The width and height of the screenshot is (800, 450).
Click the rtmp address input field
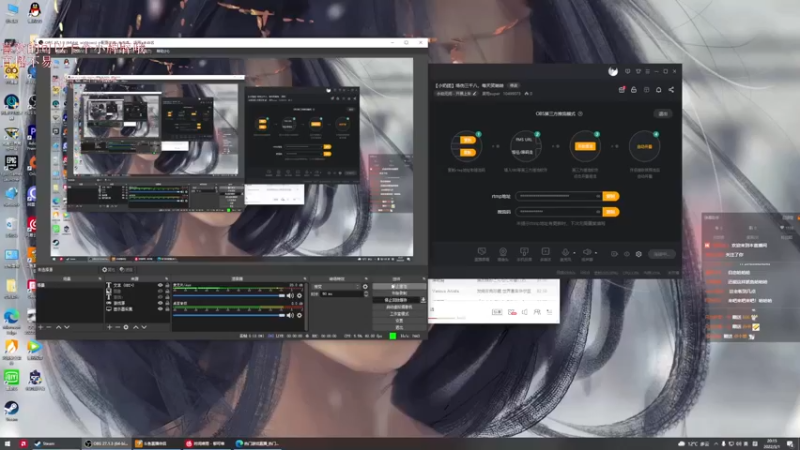(x=559, y=196)
